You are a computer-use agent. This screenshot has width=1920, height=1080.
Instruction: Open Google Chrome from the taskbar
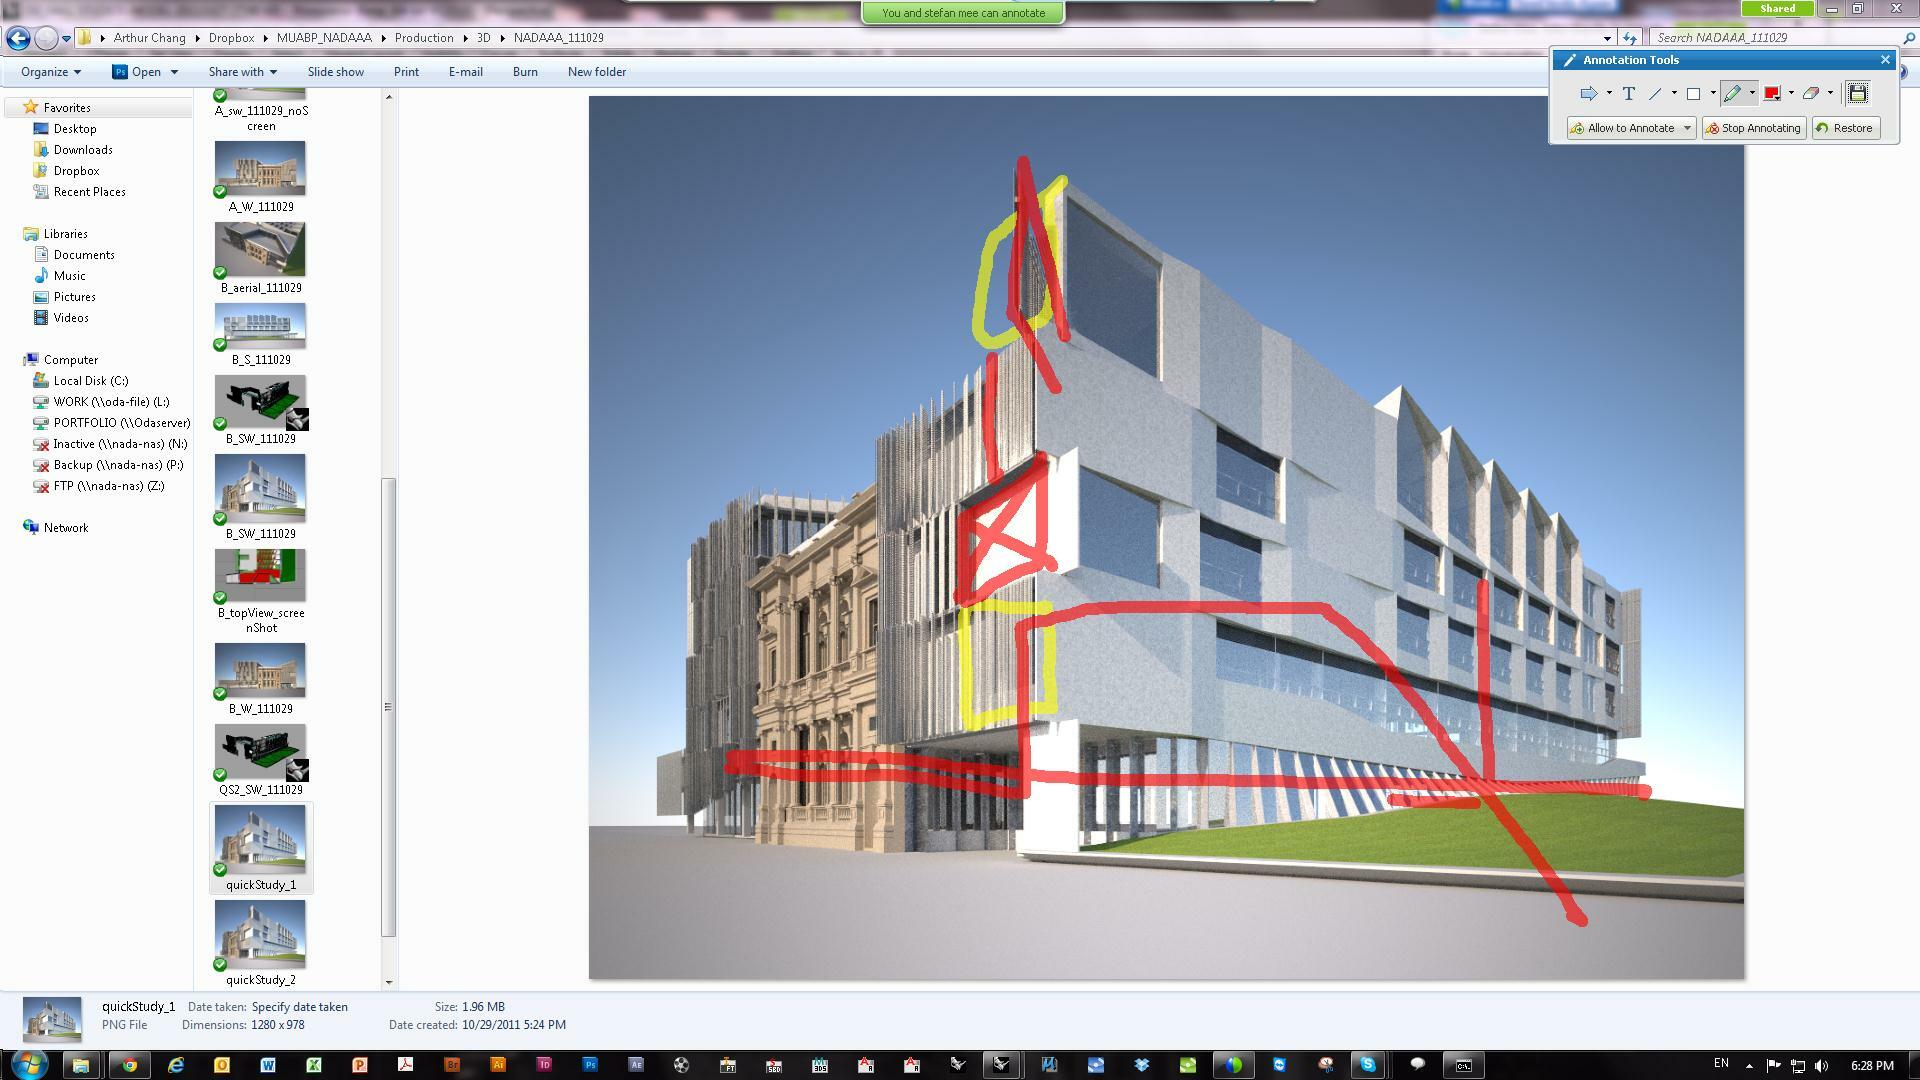pos(129,1065)
